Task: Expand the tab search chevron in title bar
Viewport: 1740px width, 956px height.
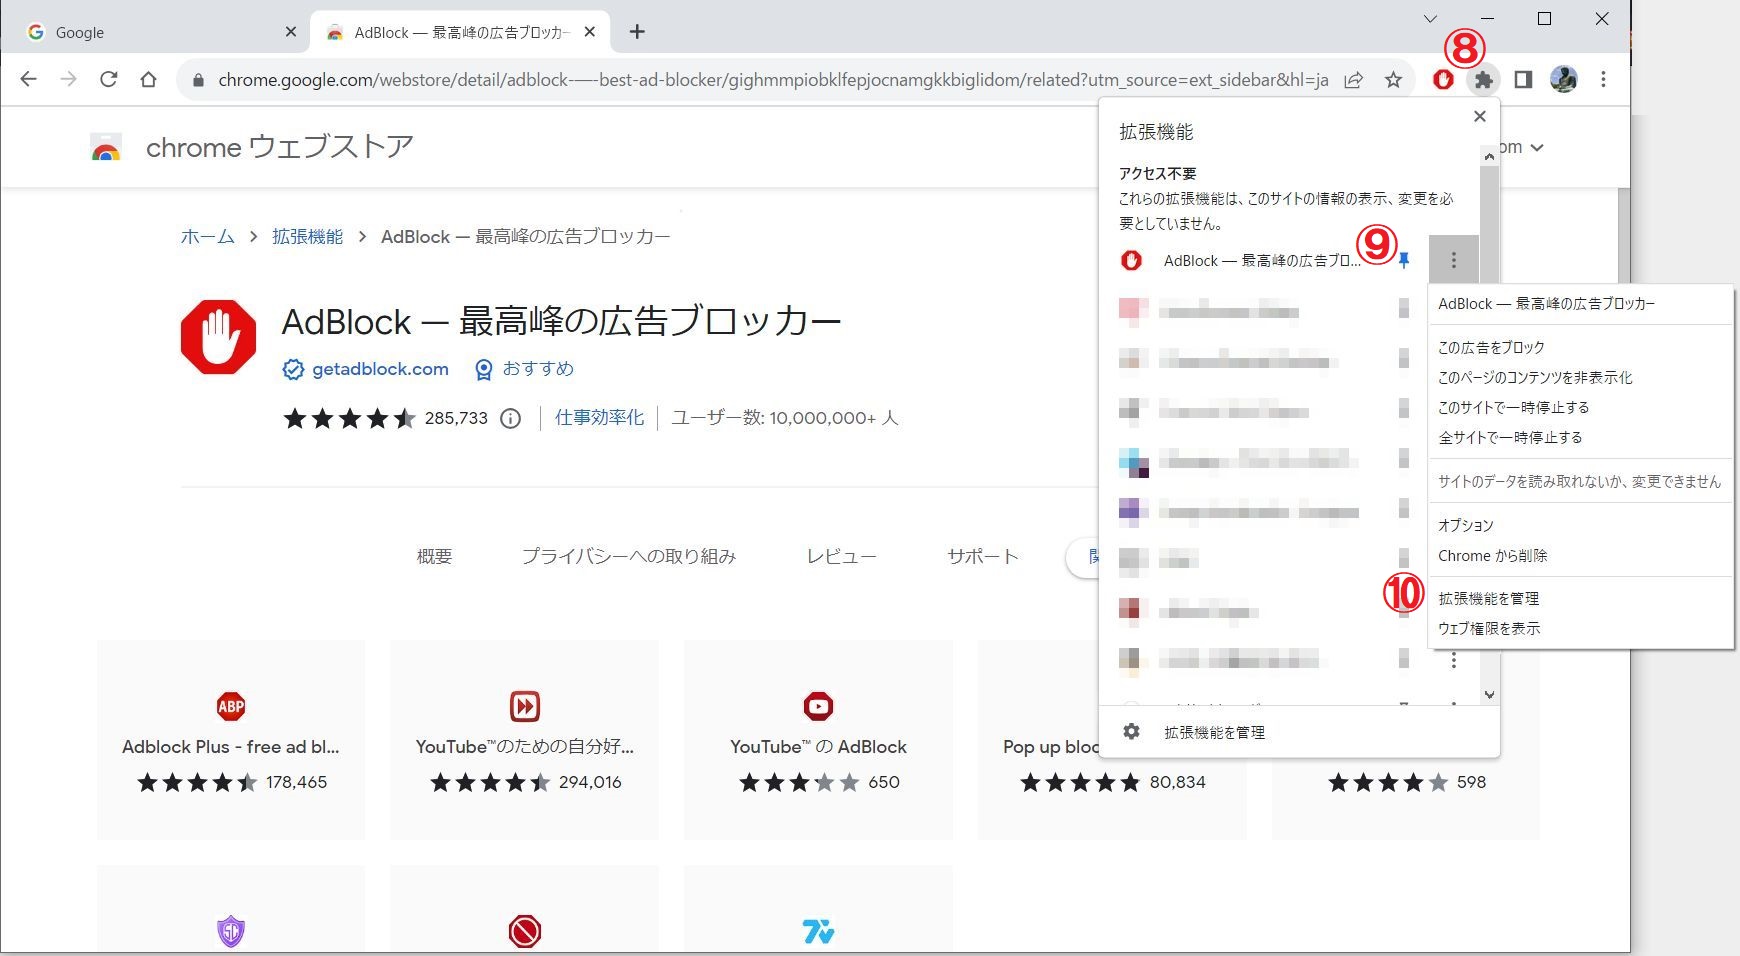Action: (x=1430, y=19)
